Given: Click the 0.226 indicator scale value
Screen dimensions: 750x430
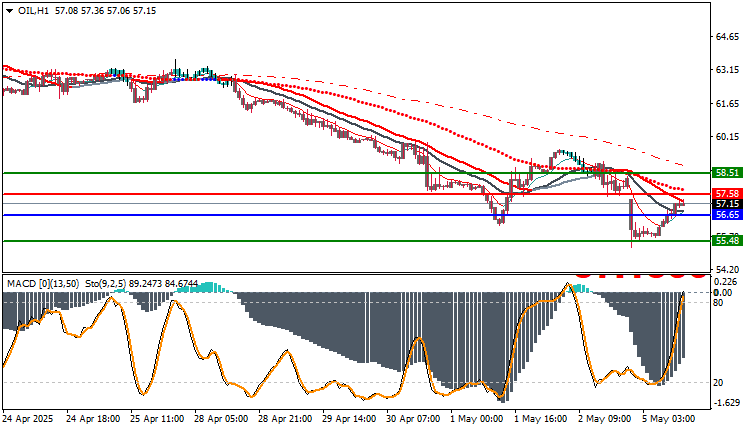Looking at the screenshot, I should (x=727, y=282).
